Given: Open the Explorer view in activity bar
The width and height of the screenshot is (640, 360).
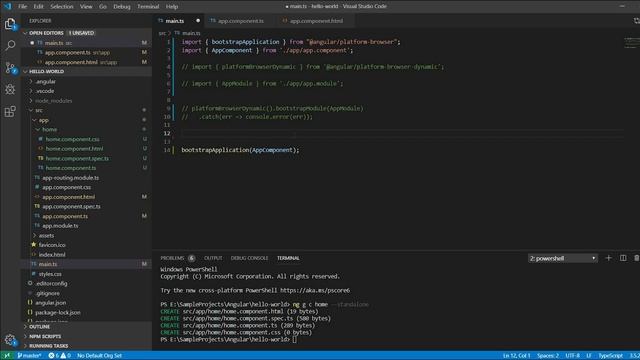Looking at the screenshot, I should pos(10,24).
